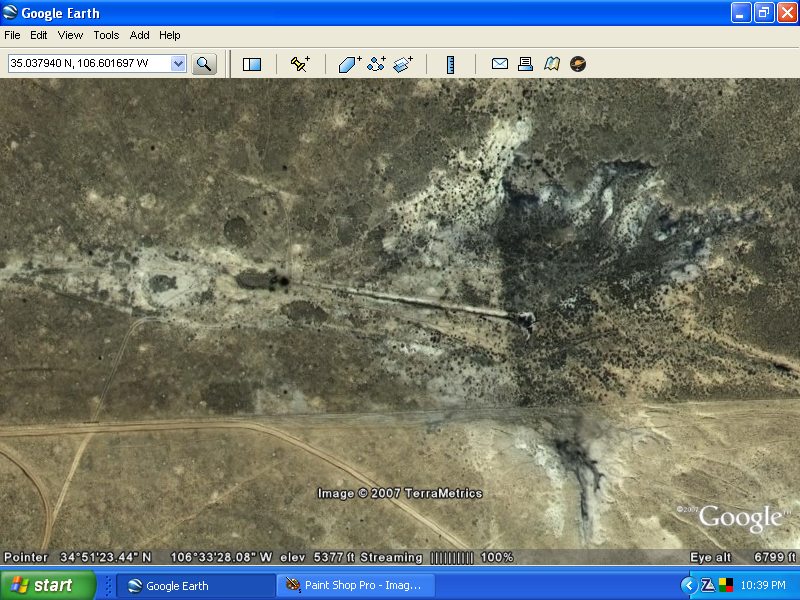
Task: Email the view with envelope icon
Action: [x=499, y=64]
